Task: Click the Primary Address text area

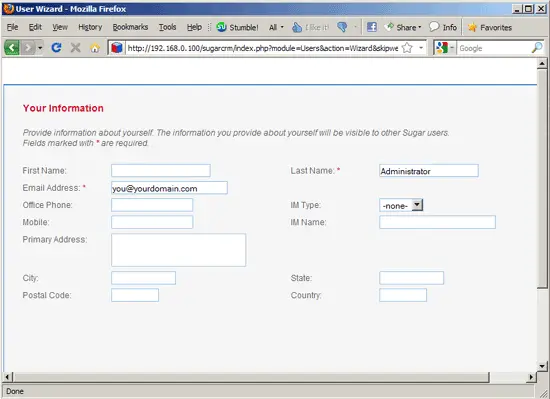Action: point(179,250)
